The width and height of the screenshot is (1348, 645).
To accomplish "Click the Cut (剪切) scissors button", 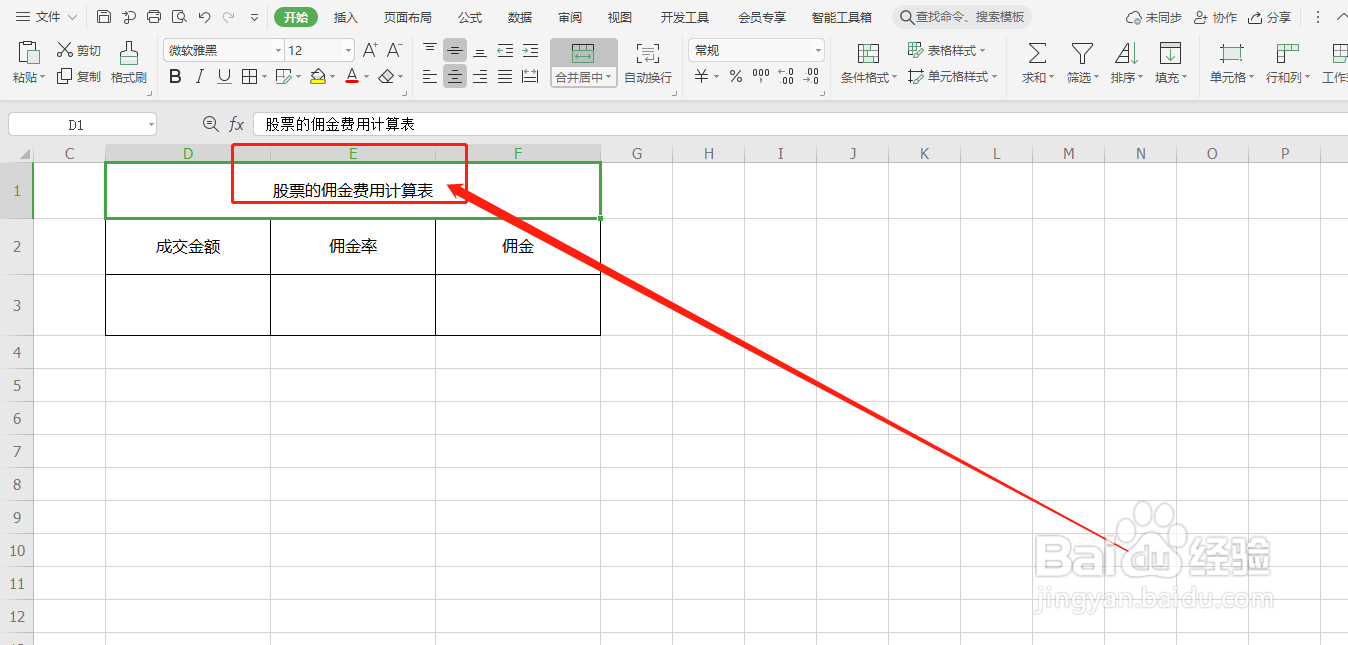I will tap(78, 50).
